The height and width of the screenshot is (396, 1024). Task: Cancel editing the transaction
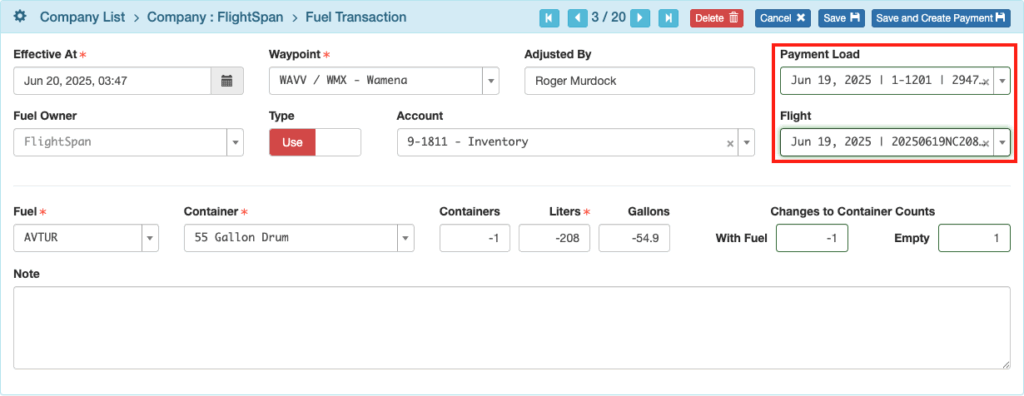click(783, 18)
